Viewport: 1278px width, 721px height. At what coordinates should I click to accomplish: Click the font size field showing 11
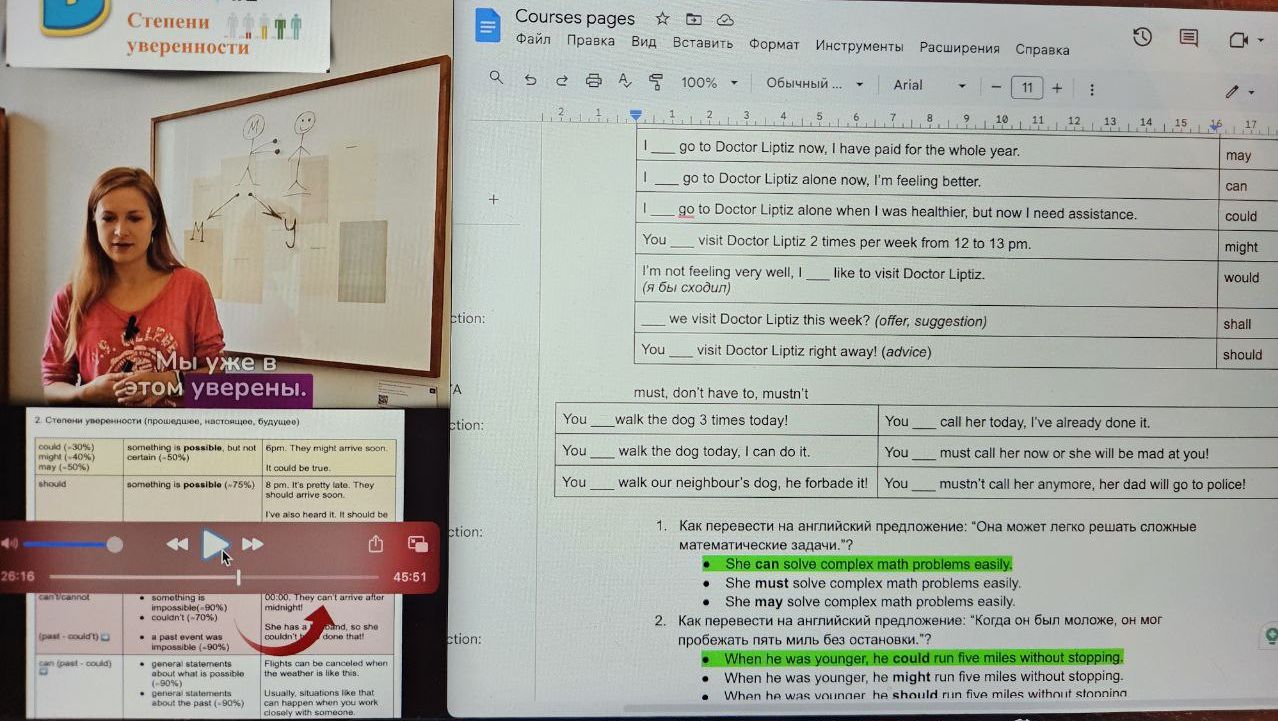tap(1027, 88)
